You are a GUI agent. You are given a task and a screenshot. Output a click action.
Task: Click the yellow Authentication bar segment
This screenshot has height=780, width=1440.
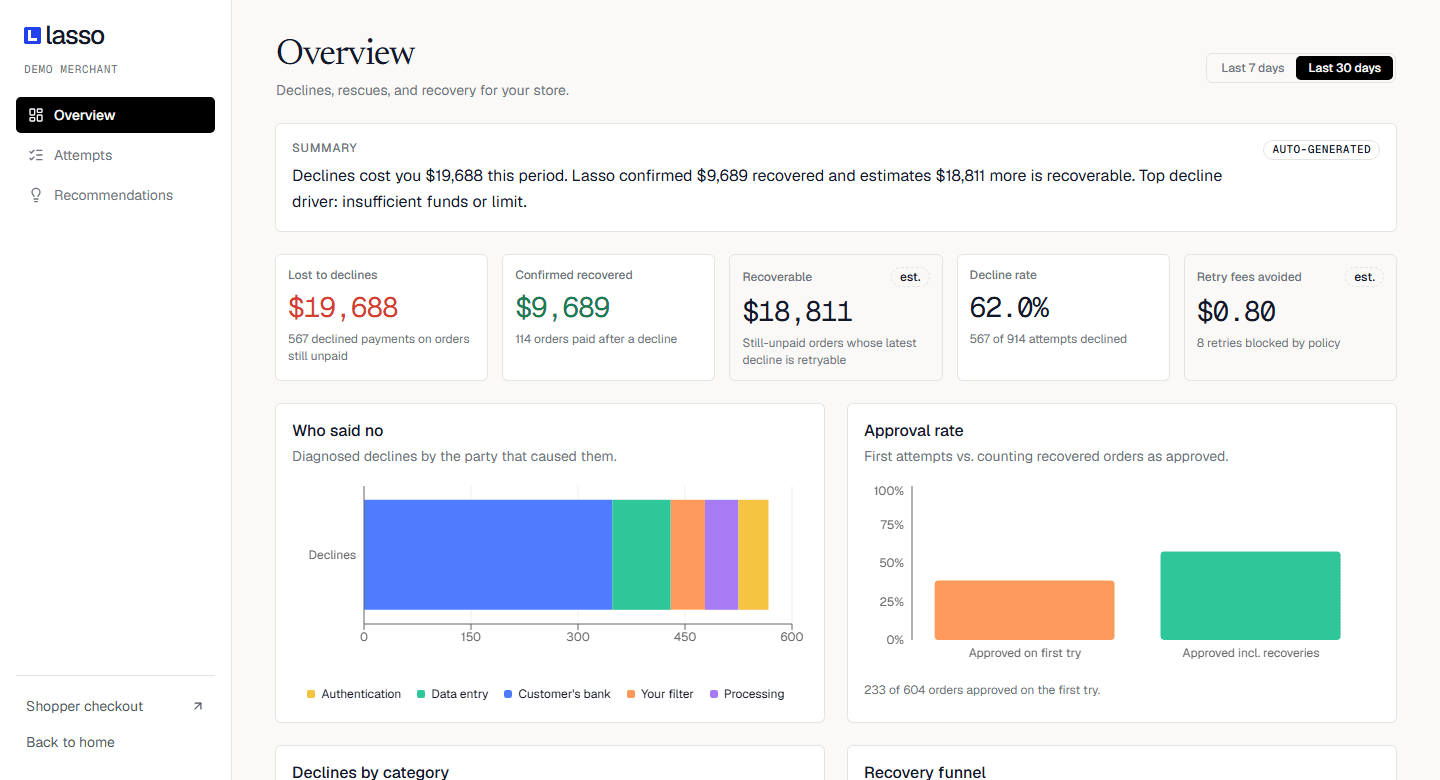[x=753, y=554]
